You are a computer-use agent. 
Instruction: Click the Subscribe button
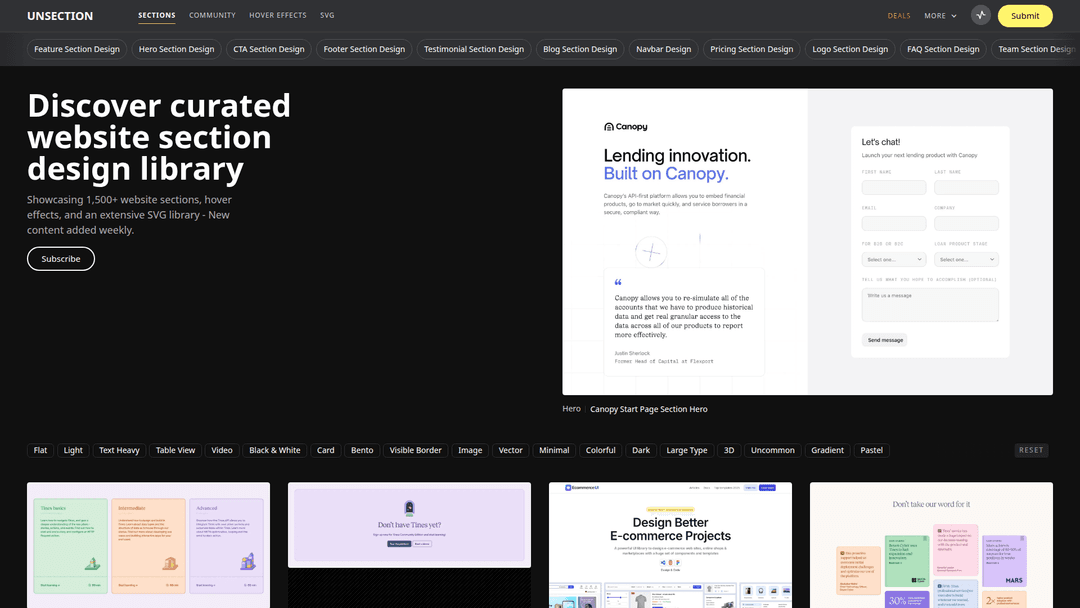pos(61,259)
